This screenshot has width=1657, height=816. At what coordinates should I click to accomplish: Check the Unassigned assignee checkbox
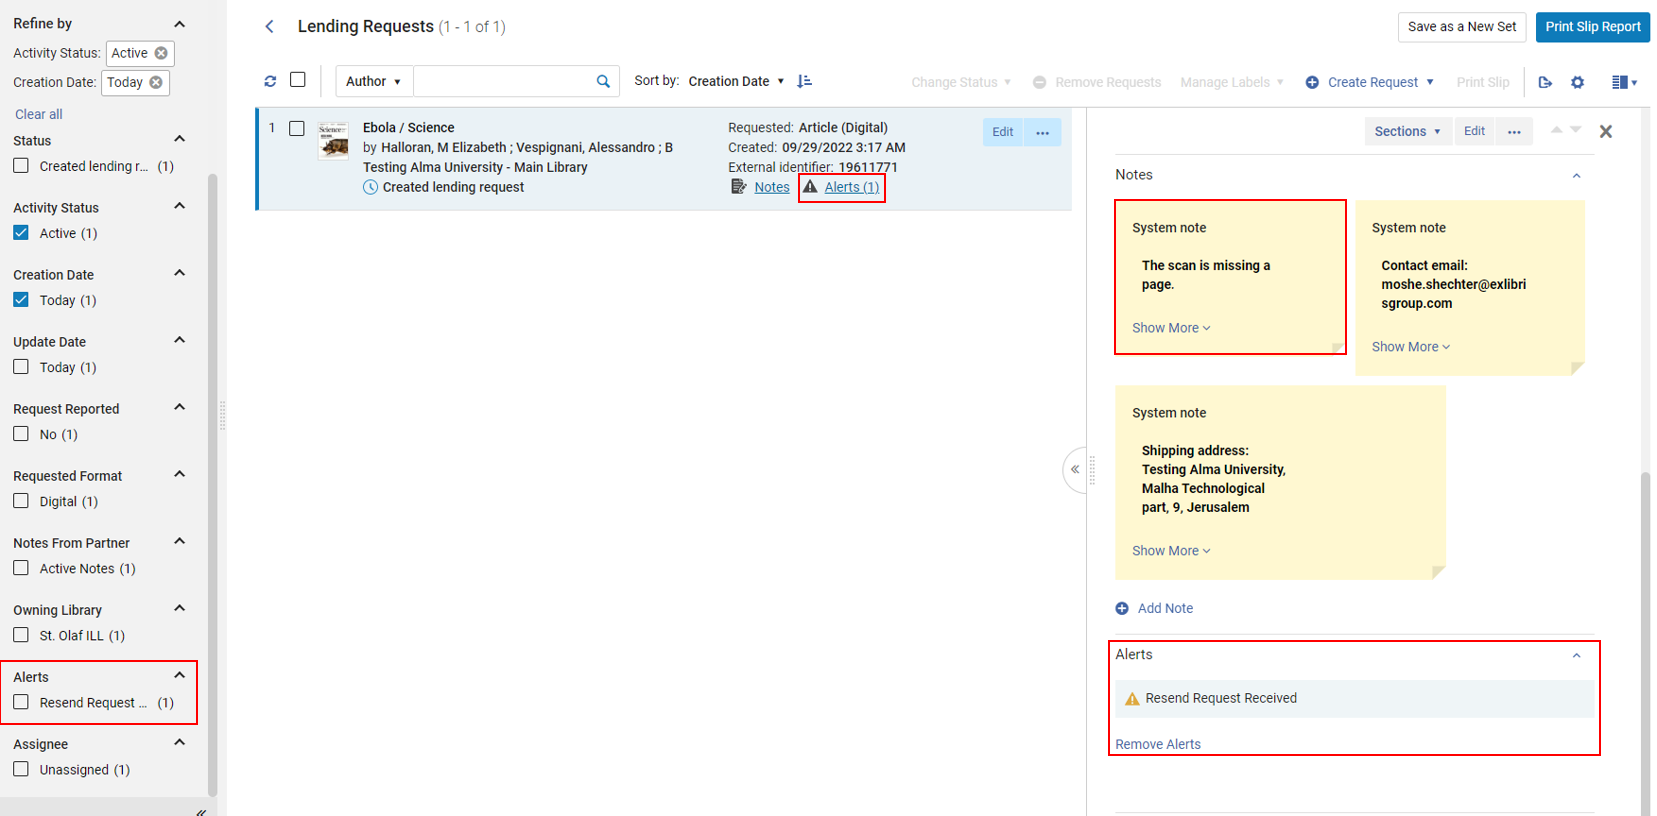tap(21, 768)
